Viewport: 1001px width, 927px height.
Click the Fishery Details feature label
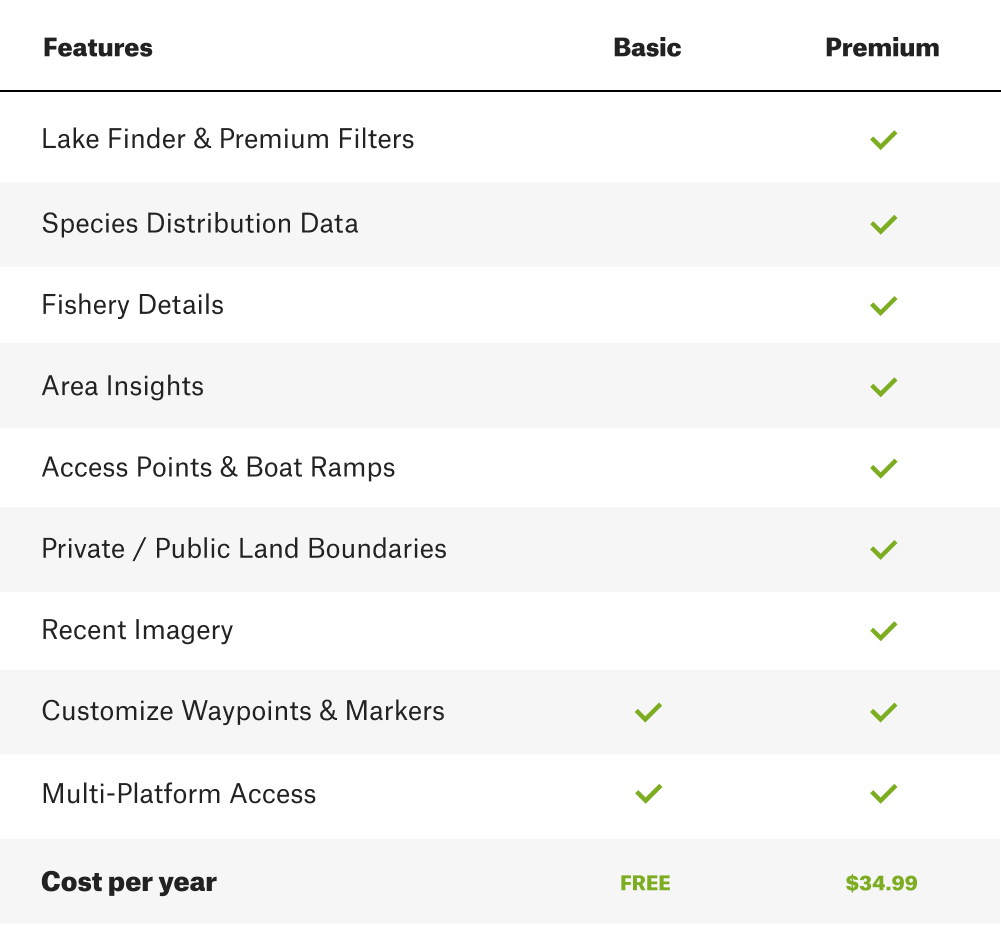point(133,305)
